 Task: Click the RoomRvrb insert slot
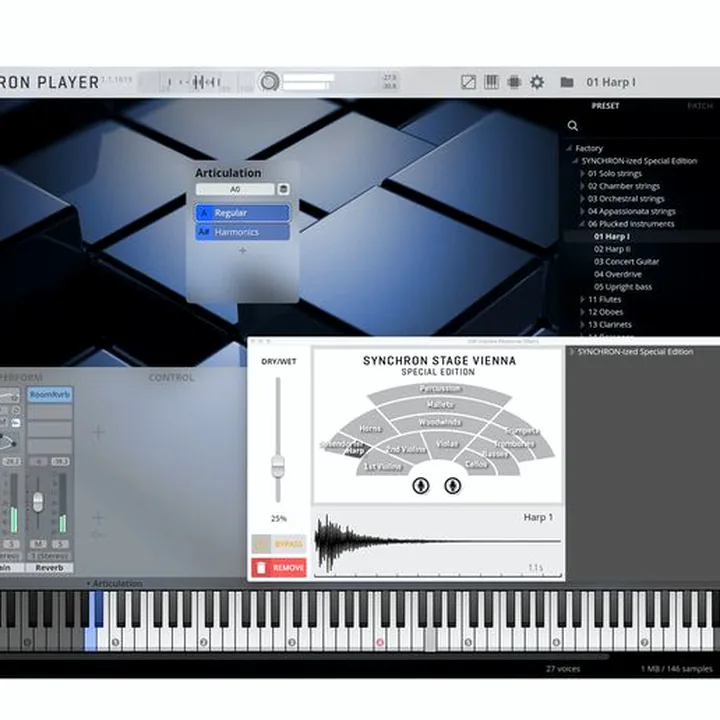tap(50, 394)
